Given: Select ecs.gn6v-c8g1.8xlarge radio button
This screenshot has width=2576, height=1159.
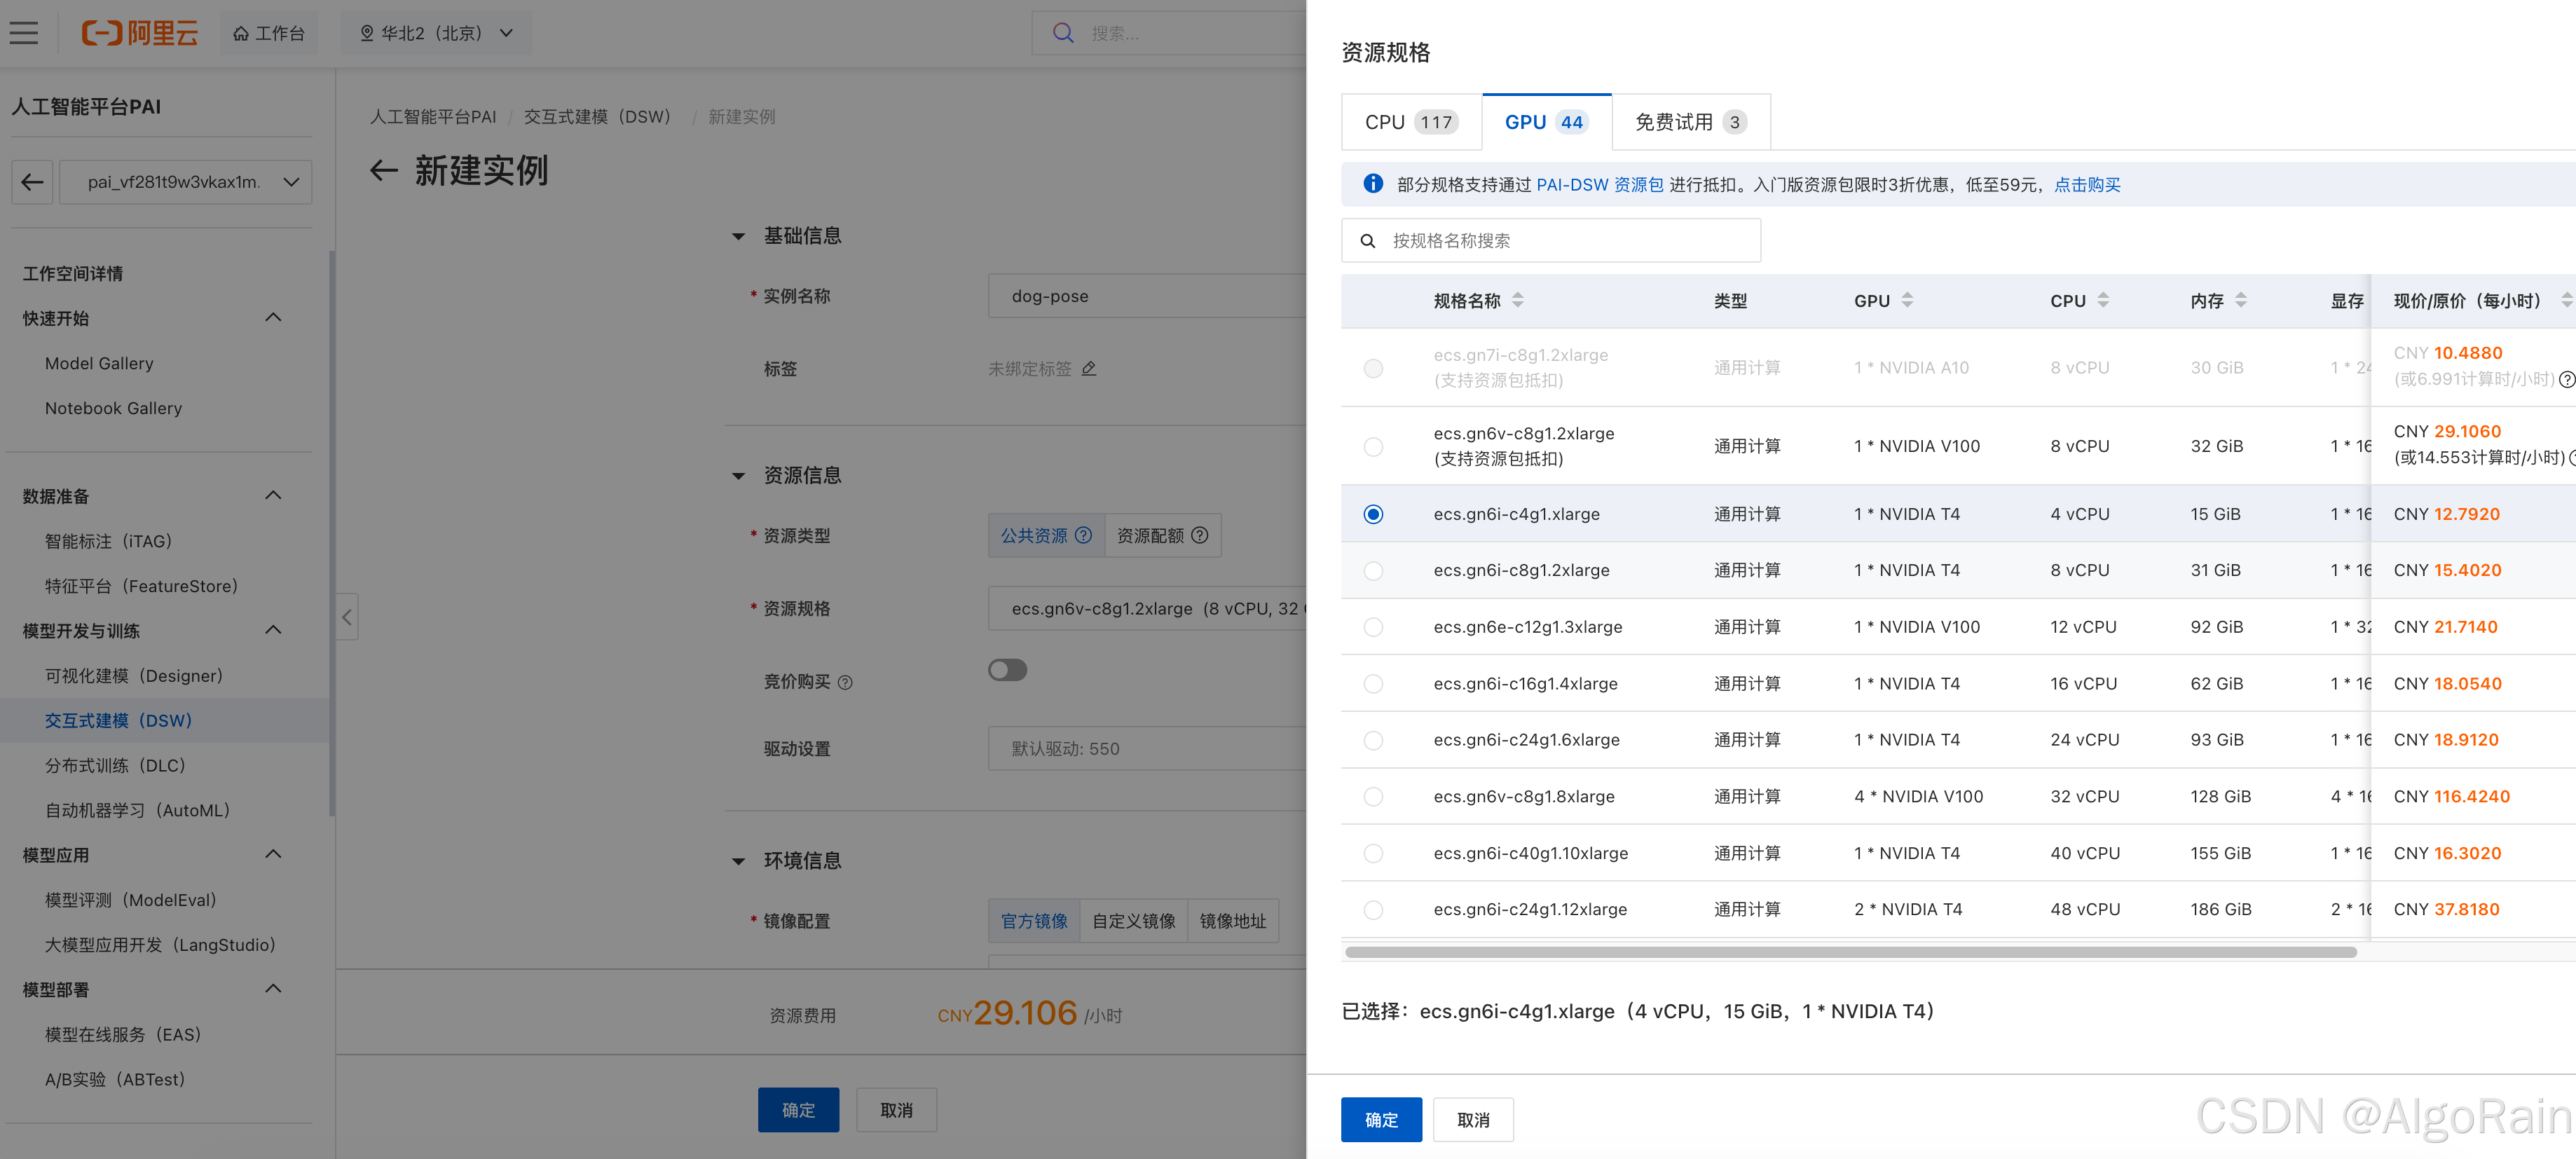Looking at the screenshot, I should (1373, 797).
